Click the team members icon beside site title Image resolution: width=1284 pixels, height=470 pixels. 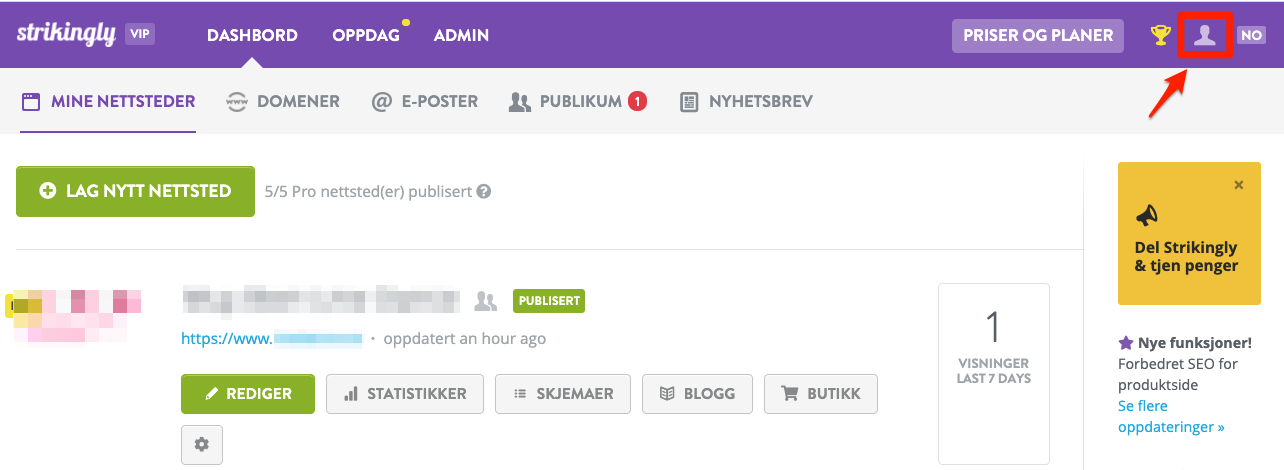486,300
